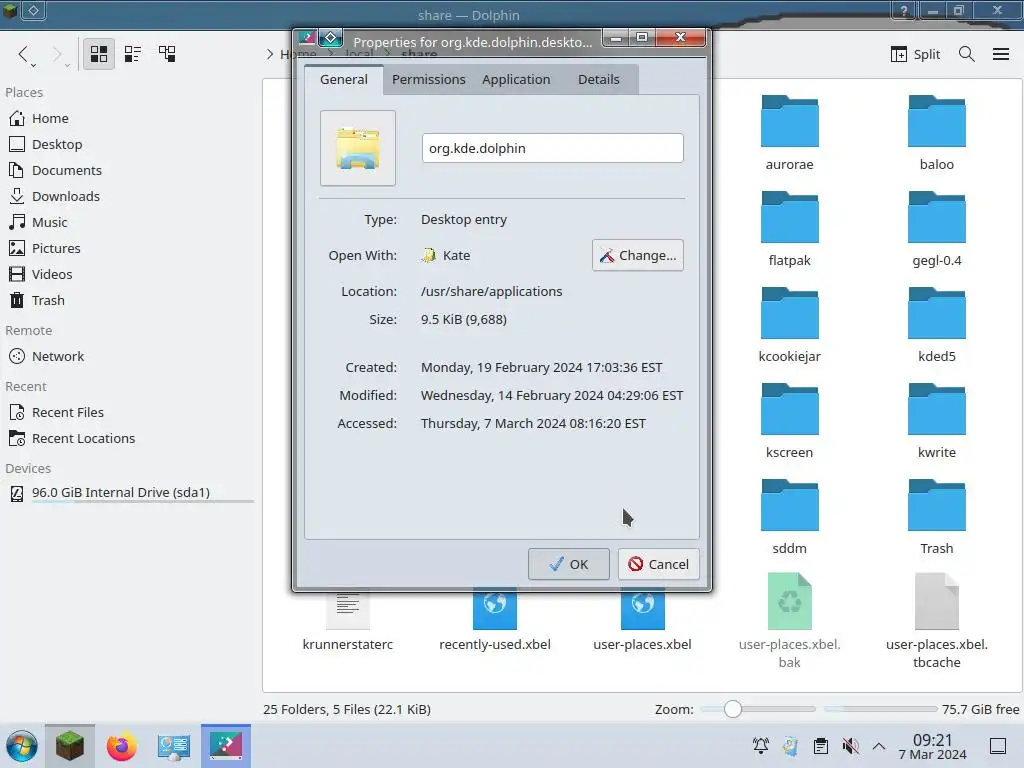Open the clipboard tray icon
This screenshot has height=768, width=1024.
pyautogui.click(x=821, y=746)
